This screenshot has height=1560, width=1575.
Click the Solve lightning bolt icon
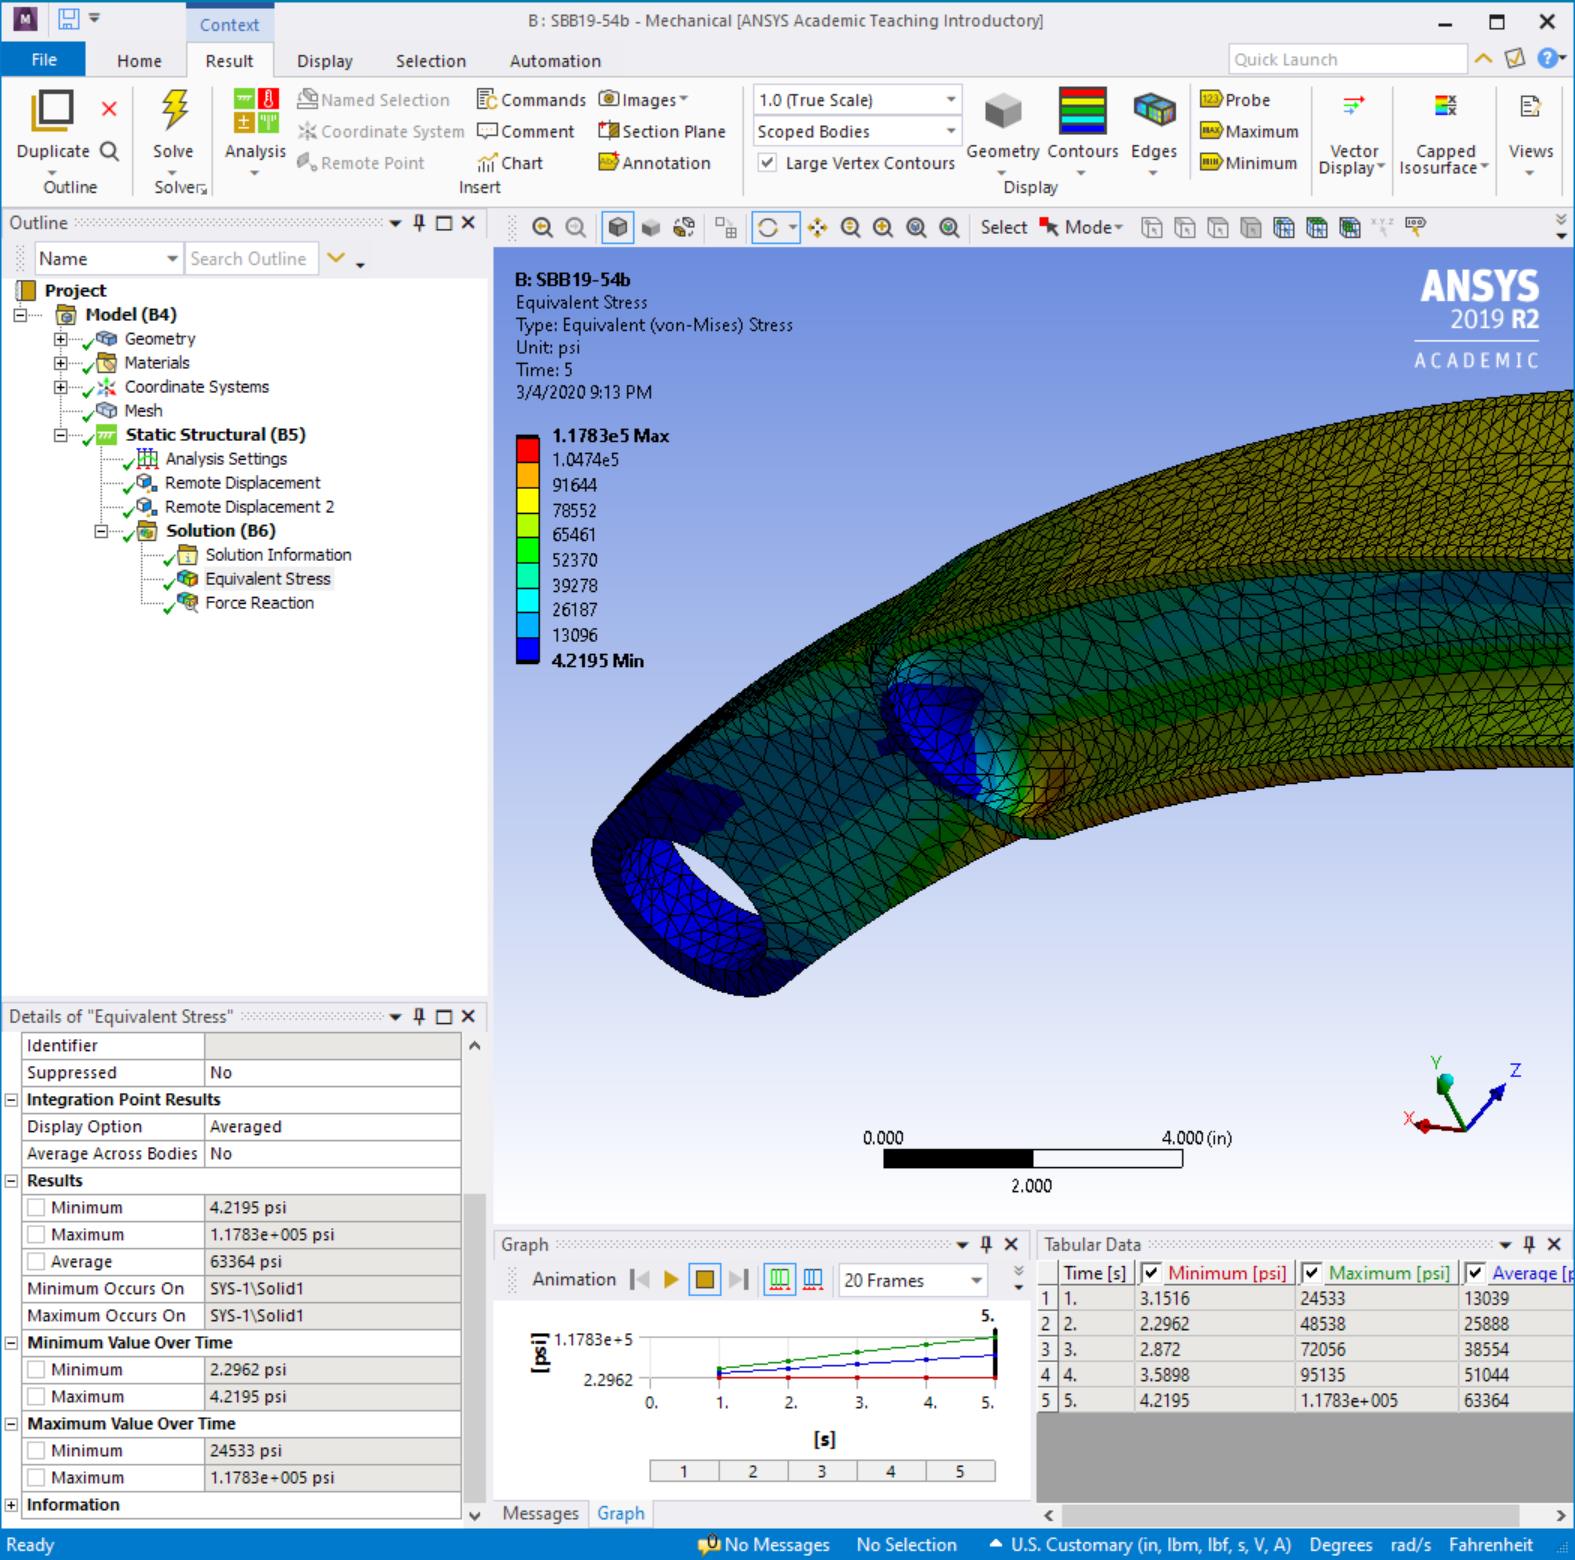pos(174,110)
